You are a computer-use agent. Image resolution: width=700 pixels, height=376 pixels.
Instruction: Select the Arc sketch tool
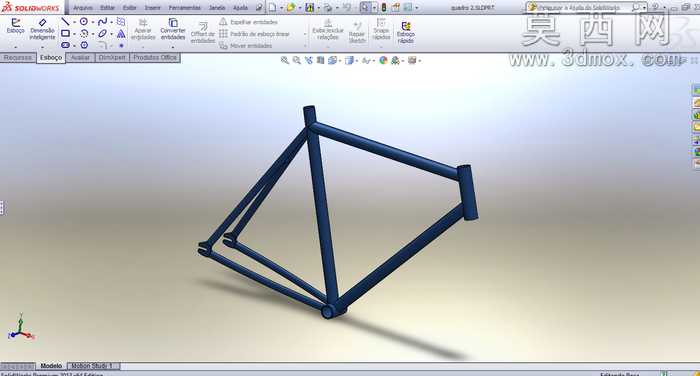coord(84,33)
